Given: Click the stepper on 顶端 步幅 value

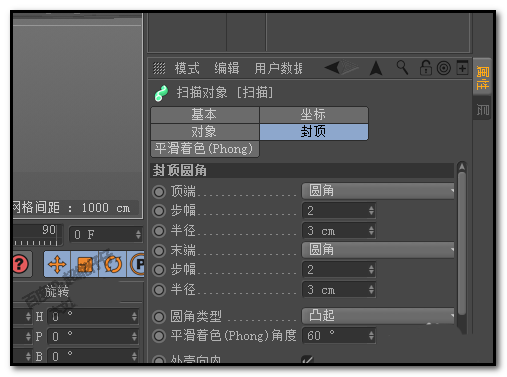Looking at the screenshot, I should [371, 211].
